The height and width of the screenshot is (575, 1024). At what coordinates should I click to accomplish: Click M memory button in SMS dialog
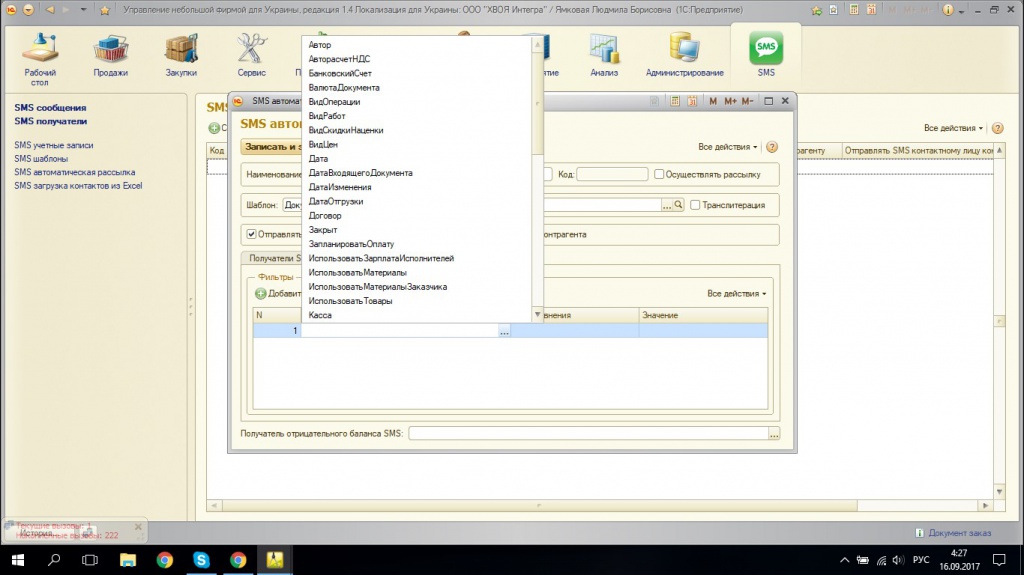(x=712, y=101)
